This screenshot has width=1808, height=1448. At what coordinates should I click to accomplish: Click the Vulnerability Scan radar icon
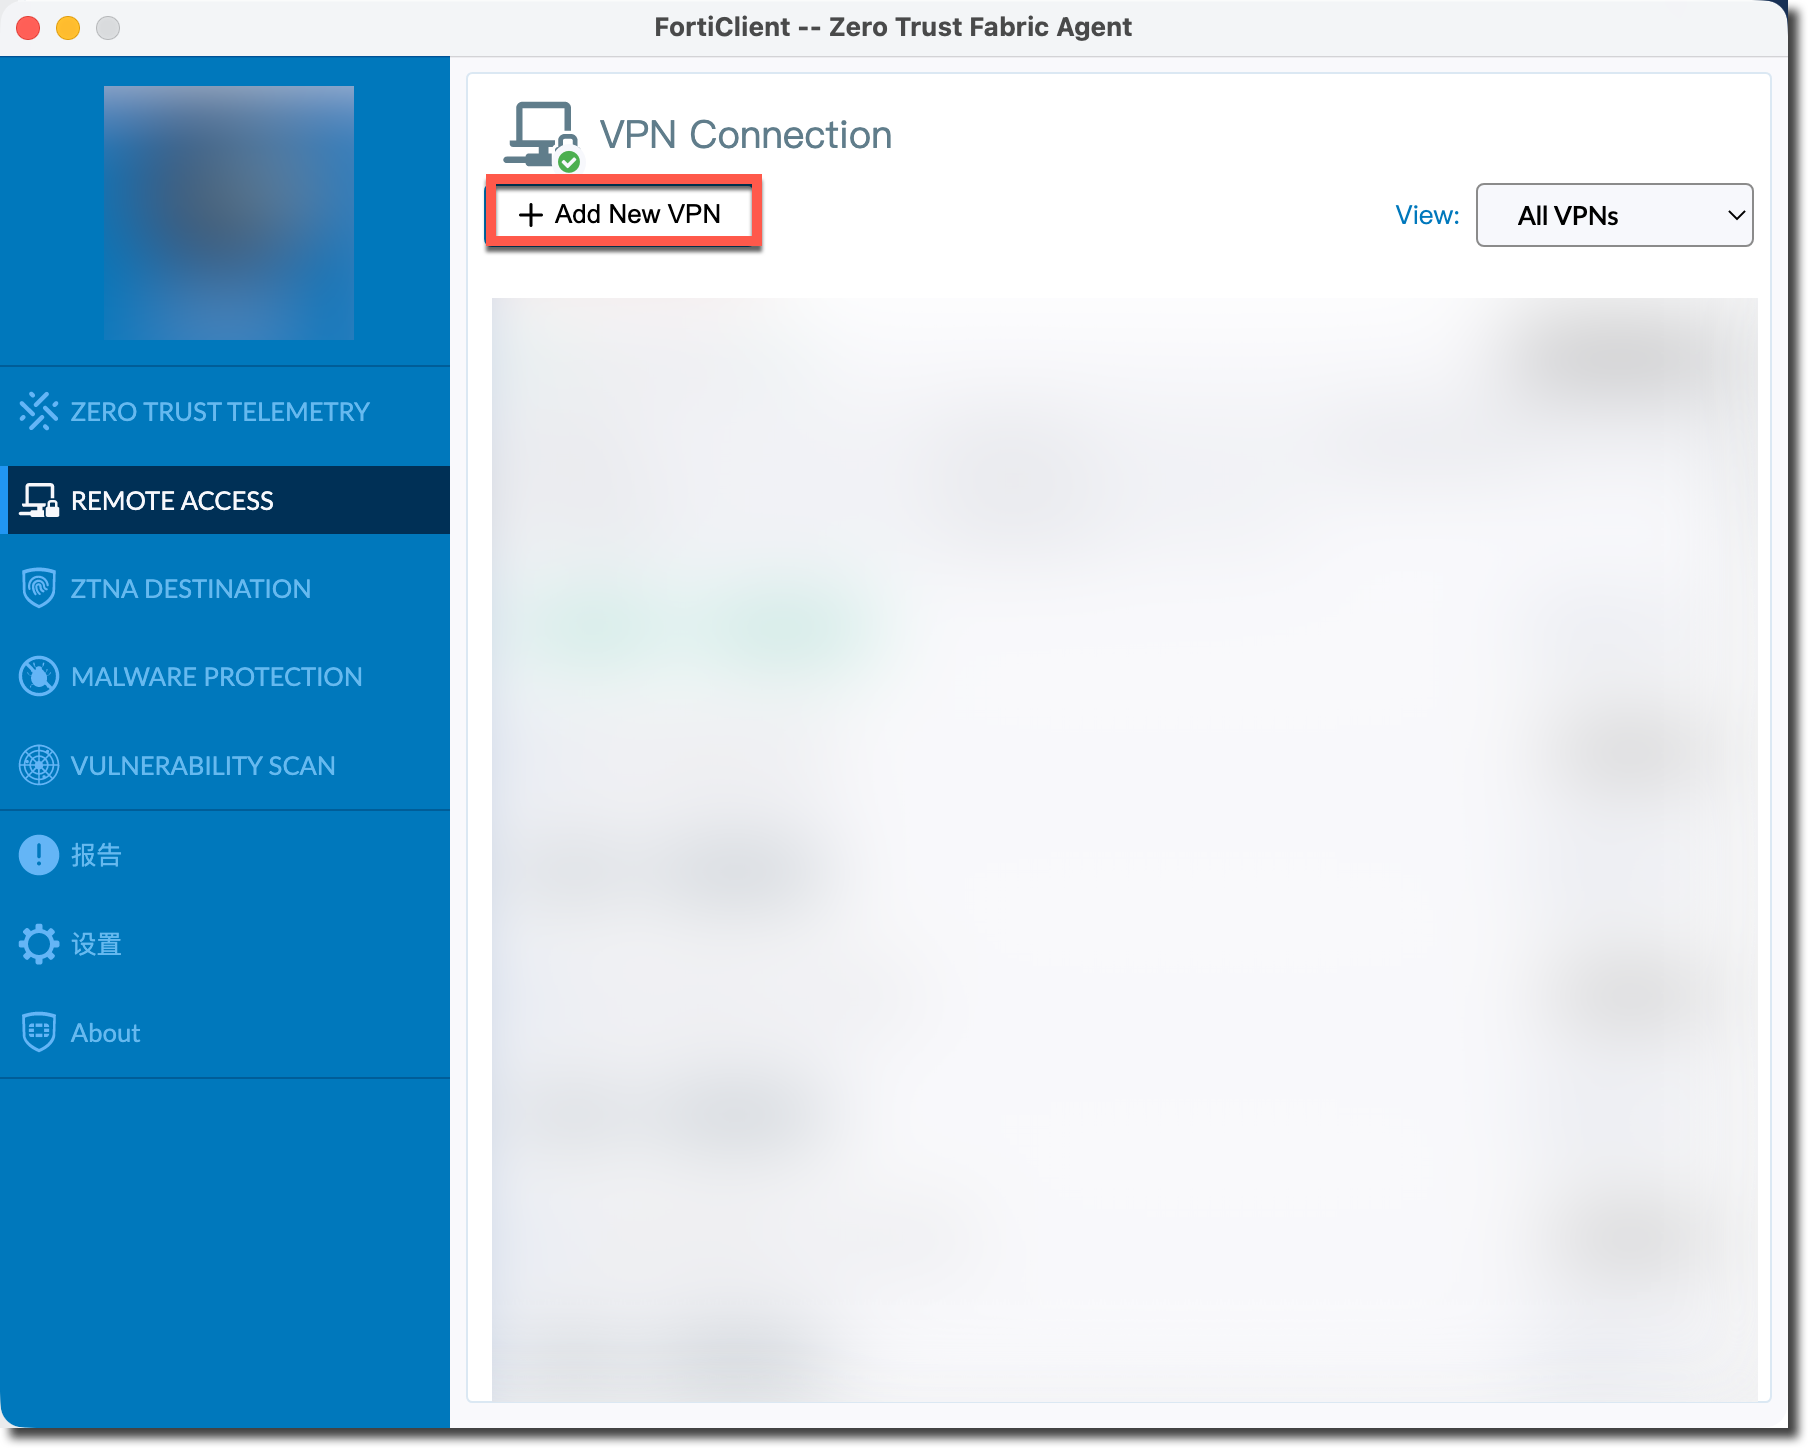click(39, 765)
